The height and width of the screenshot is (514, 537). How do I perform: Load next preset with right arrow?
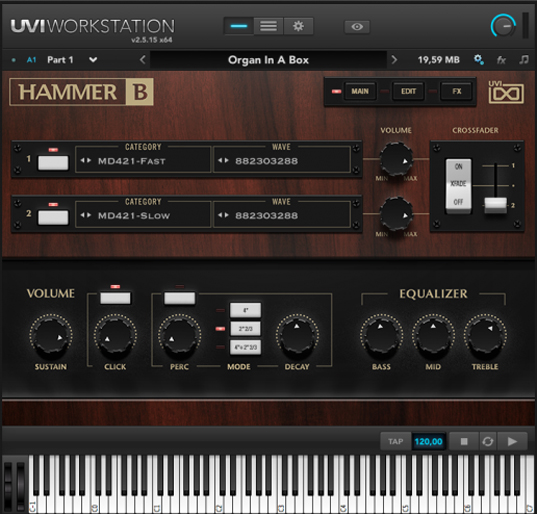click(x=394, y=60)
